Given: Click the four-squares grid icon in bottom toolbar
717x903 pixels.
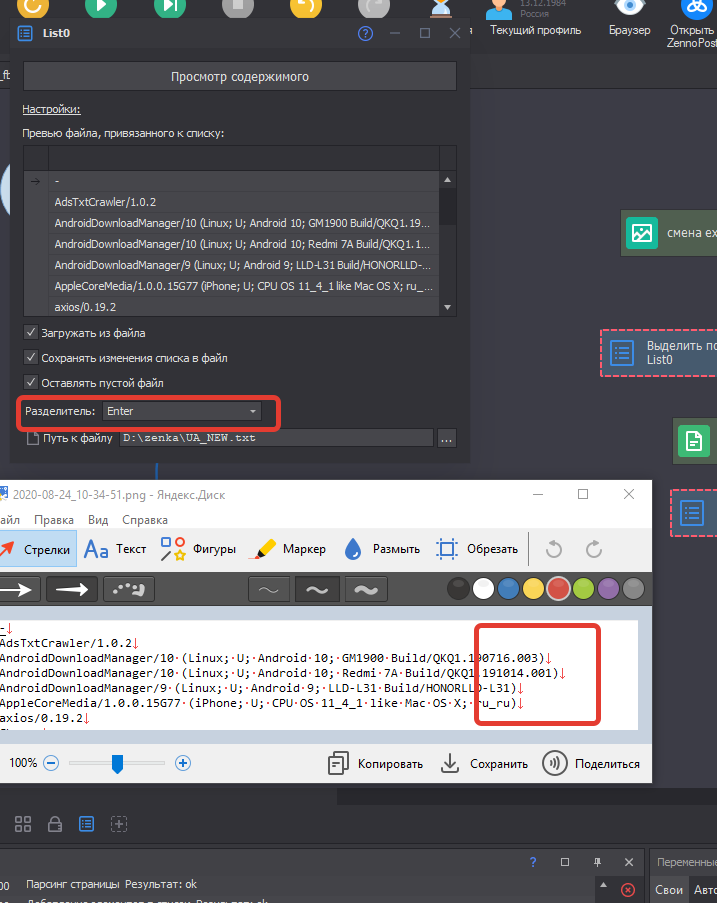Looking at the screenshot, I should click(23, 824).
